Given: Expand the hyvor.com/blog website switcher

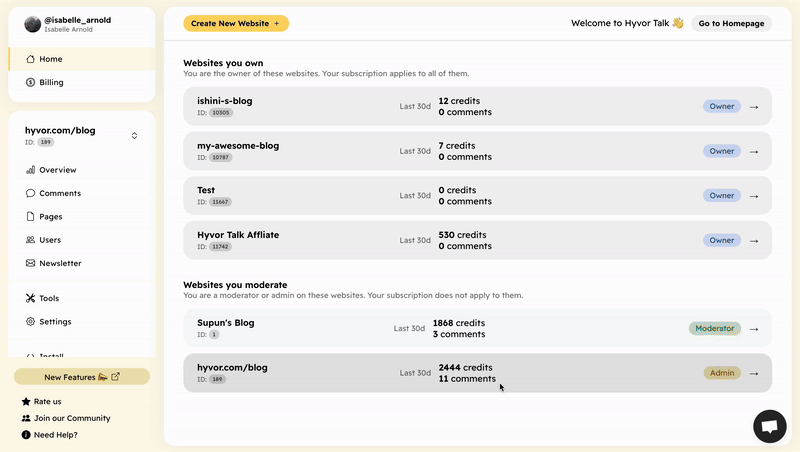Looking at the screenshot, I should (x=134, y=136).
